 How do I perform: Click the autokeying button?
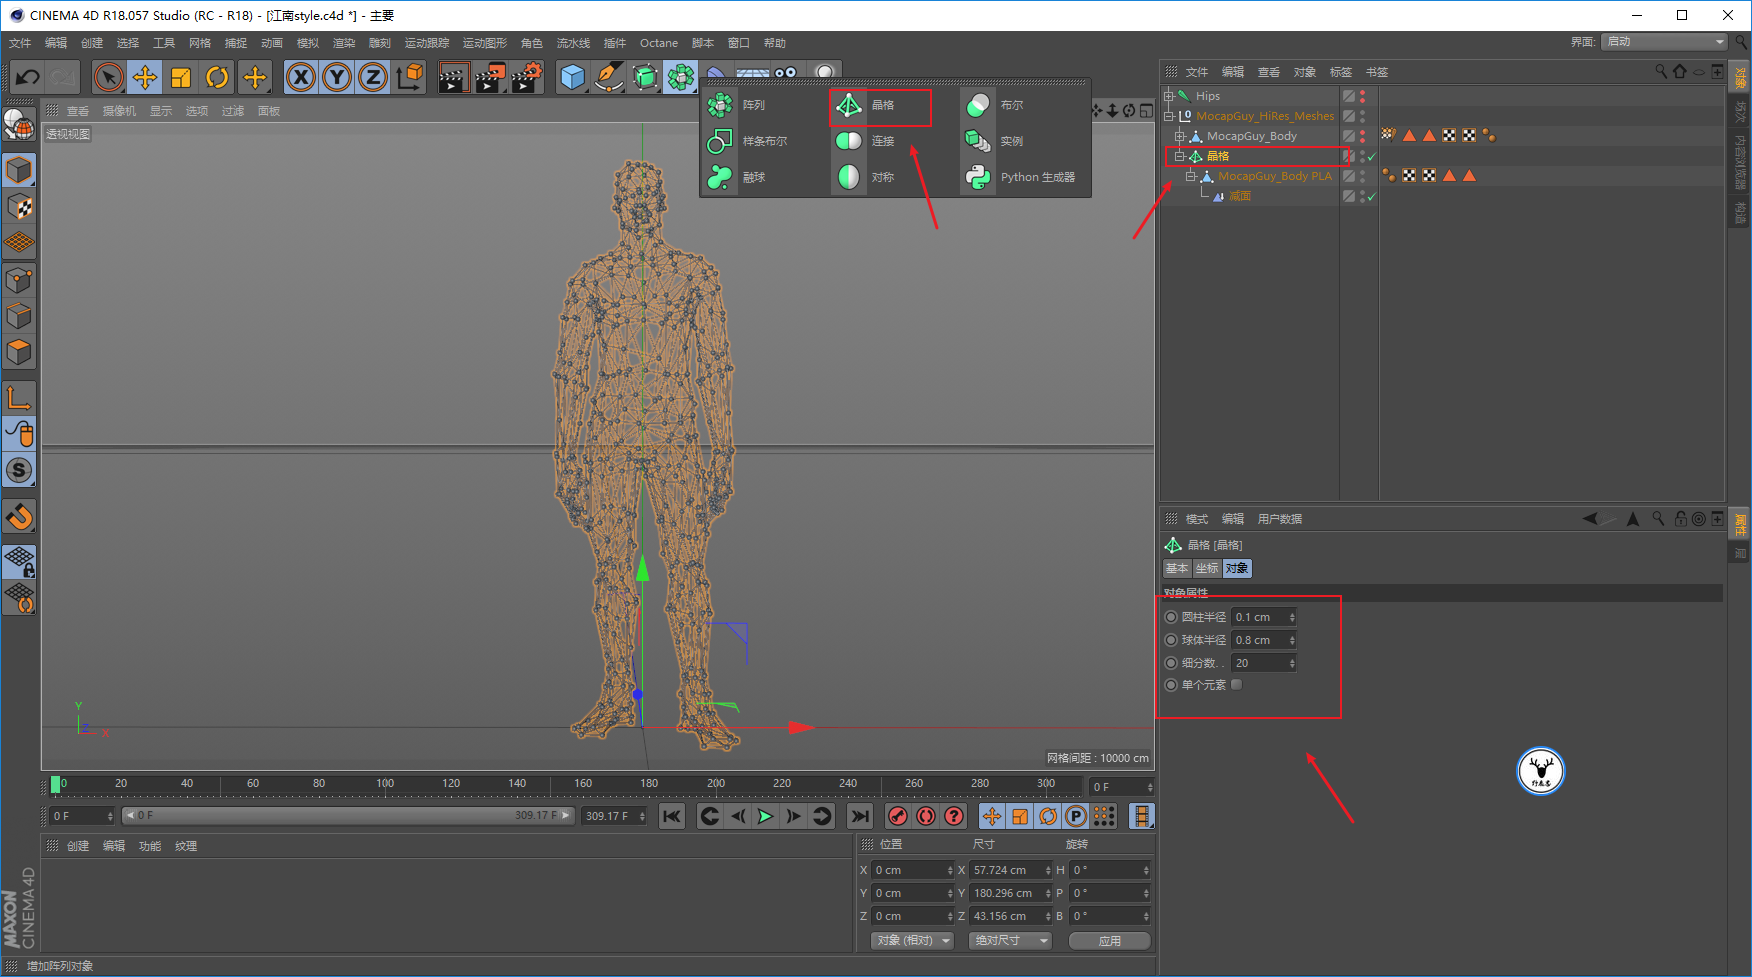point(926,816)
